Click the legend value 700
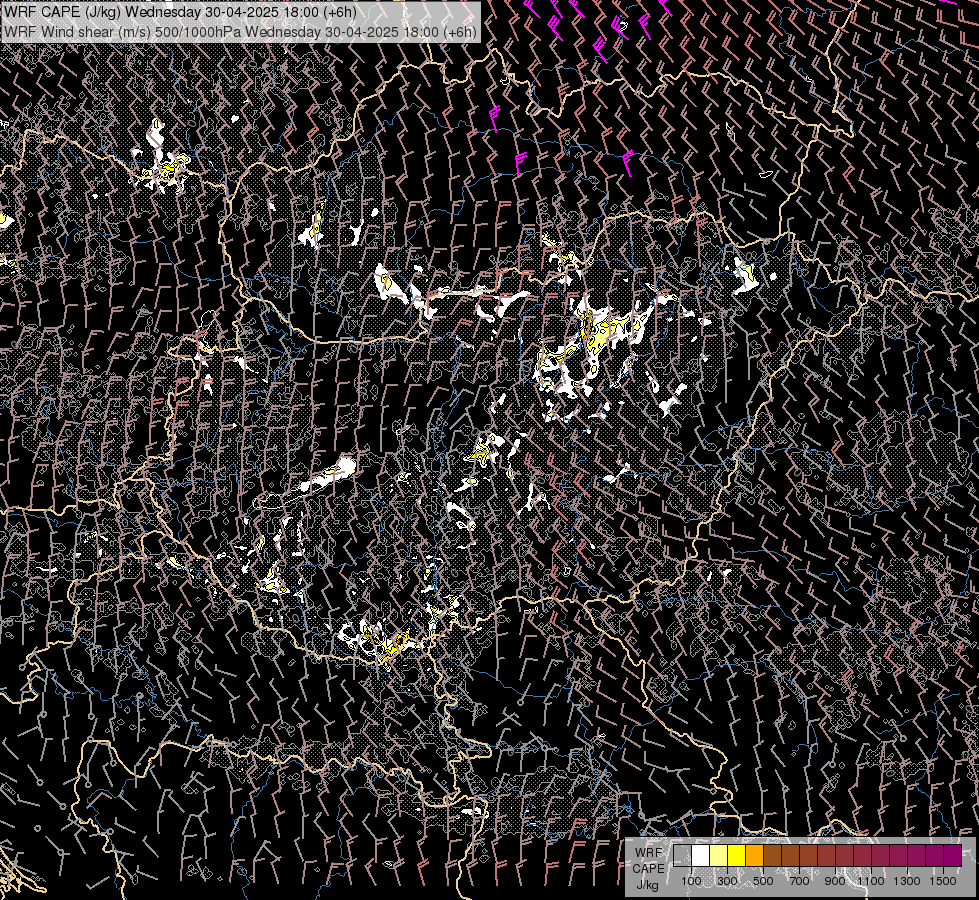This screenshot has height=900, width=979. pos(799,881)
